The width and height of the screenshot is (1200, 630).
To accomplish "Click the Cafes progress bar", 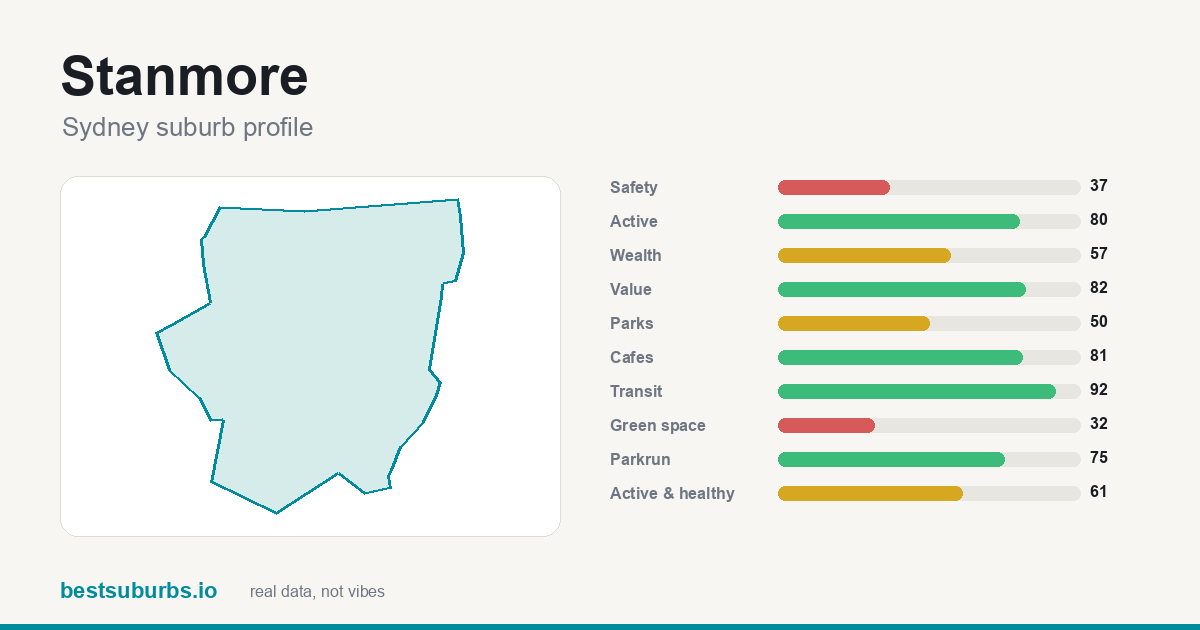I will 929,357.
